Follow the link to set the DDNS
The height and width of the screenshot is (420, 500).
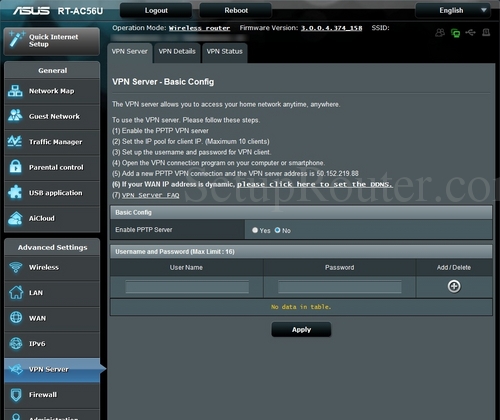(315, 184)
